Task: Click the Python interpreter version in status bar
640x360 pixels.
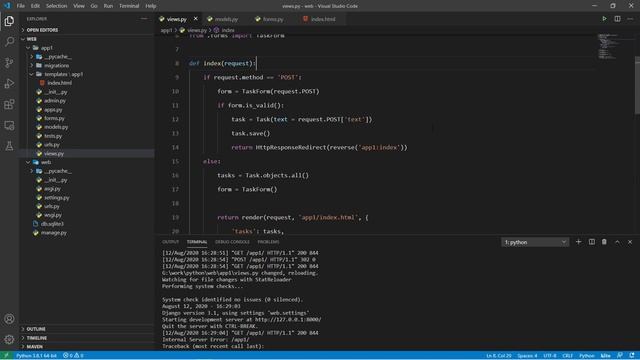Action: point(36,356)
